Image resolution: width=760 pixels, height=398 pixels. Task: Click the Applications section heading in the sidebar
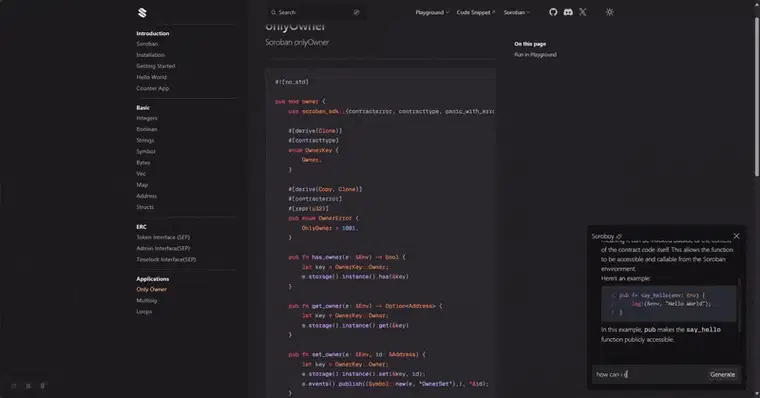[153, 279]
